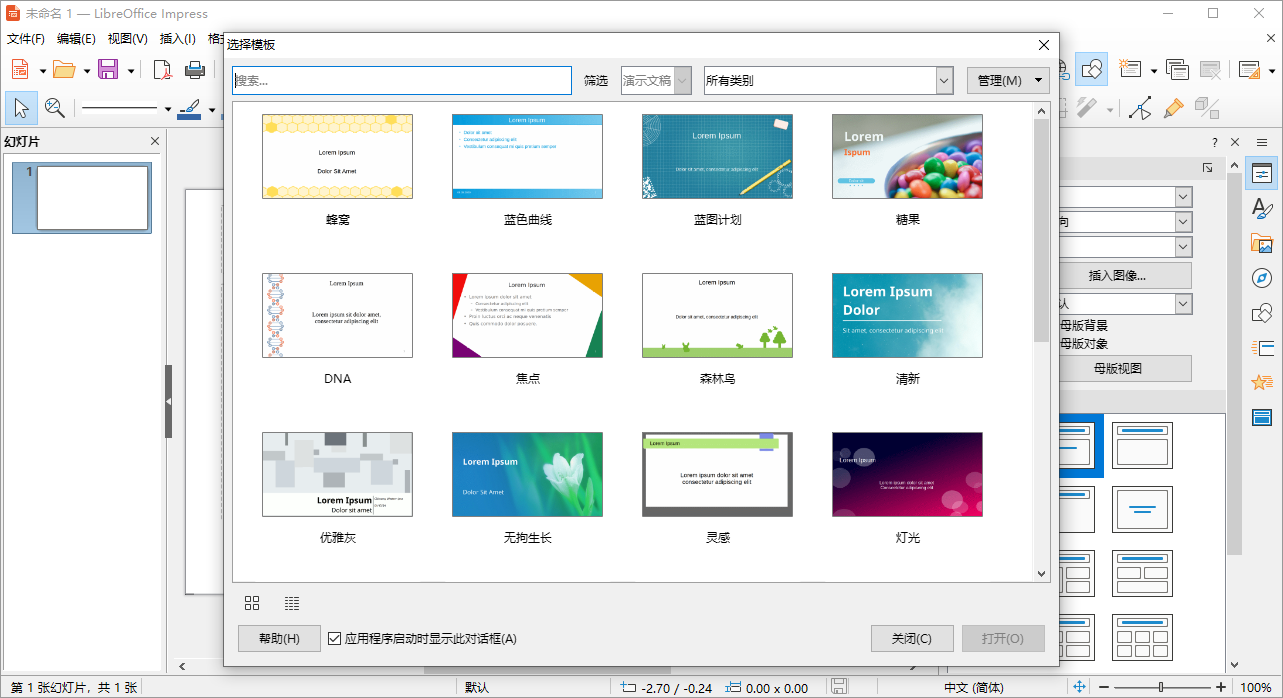The width and height of the screenshot is (1283, 698).
Task: Open the 视图(V) menu
Action: [x=126, y=39]
